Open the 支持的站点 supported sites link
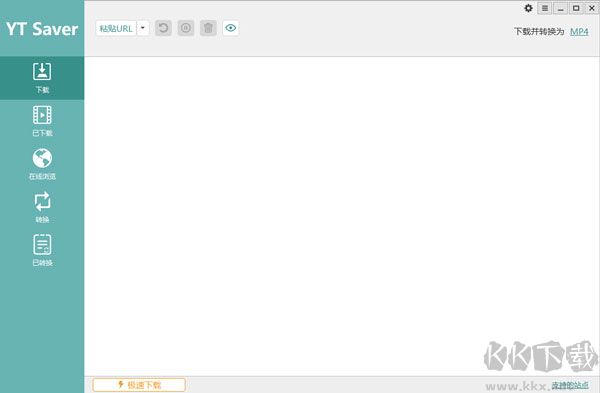600x393 pixels. [570, 385]
